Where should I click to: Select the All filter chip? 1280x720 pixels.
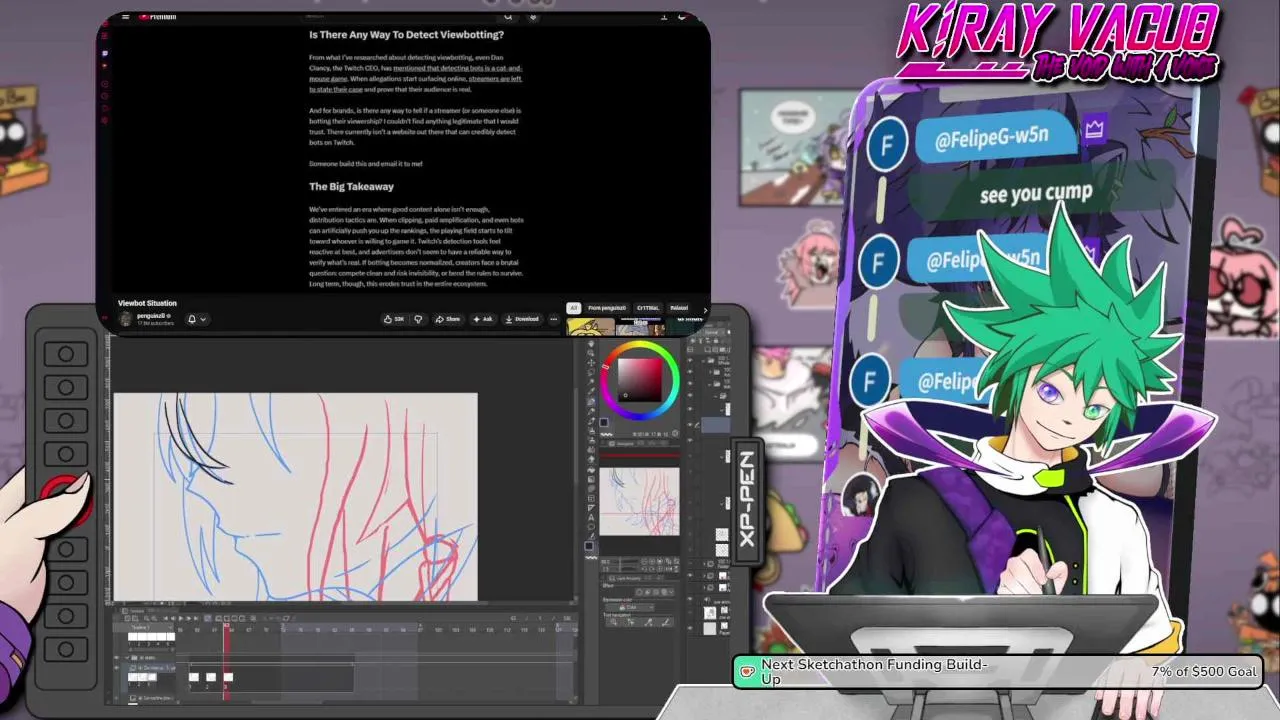point(573,308)
